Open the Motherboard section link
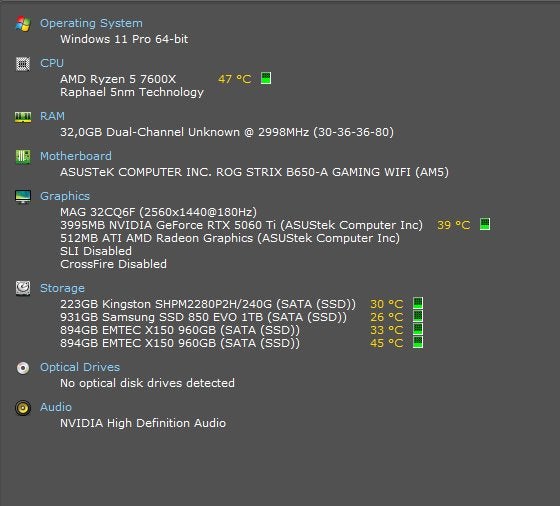This screenshot has width=560, height=506. pyautogui.click(x=76, y=156)
